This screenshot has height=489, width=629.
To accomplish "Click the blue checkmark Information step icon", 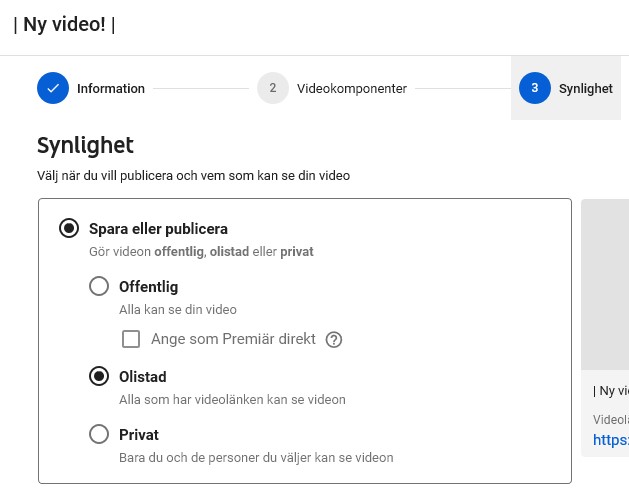I will pos(53,88).
